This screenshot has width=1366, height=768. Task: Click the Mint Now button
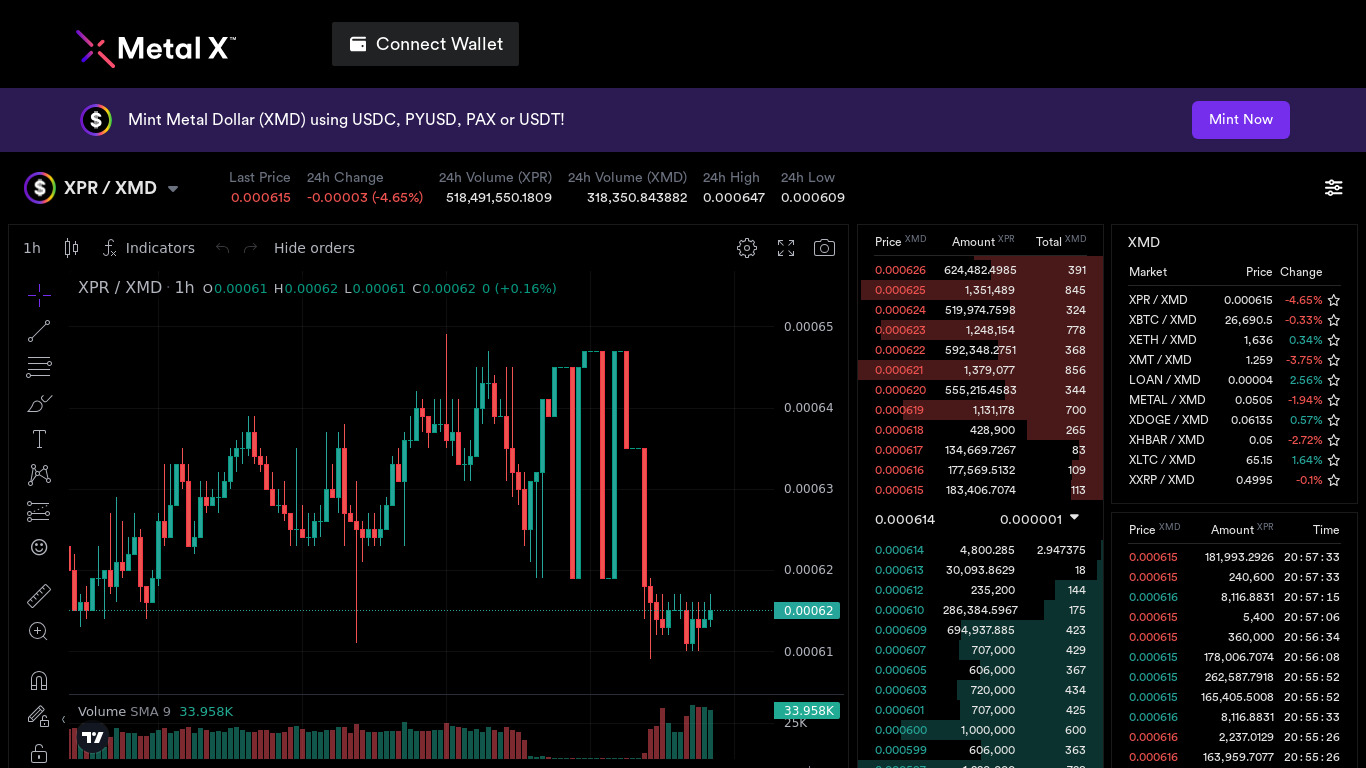coord(1240,120)
